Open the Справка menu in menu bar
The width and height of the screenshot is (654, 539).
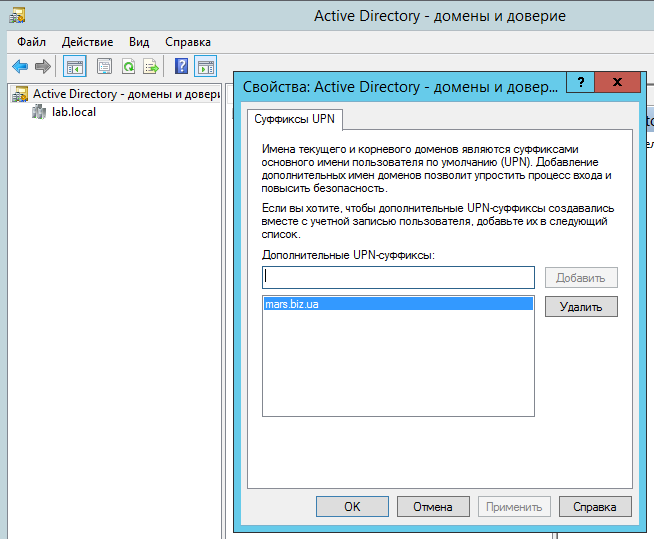pyautogui.click(x=187, y=42)
